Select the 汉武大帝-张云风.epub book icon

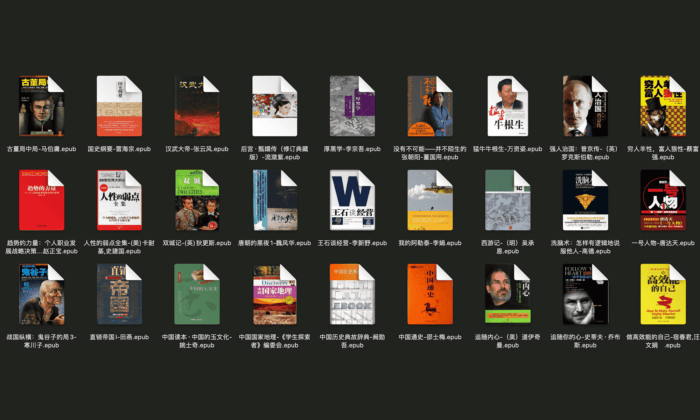coord(196,107)
